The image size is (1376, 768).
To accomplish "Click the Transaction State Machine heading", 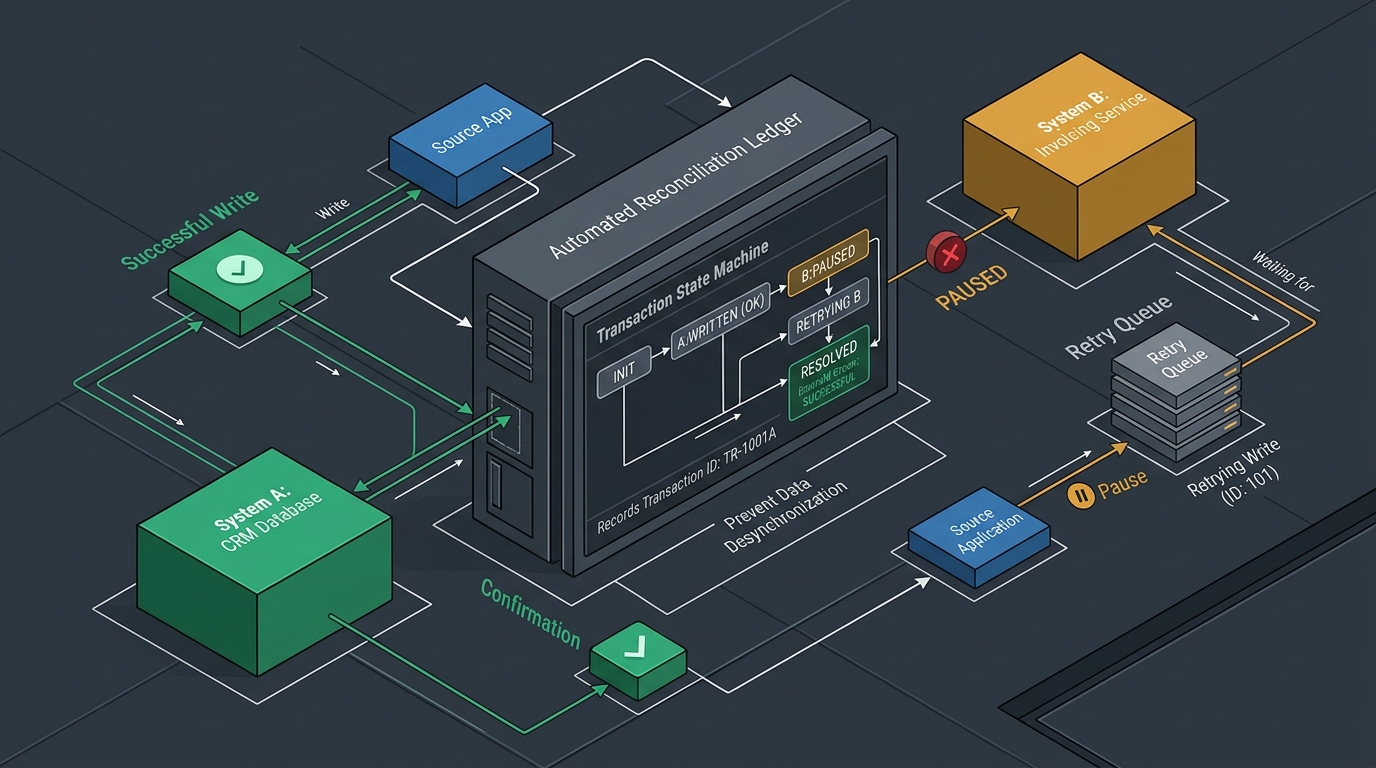I will coord(682,292).
